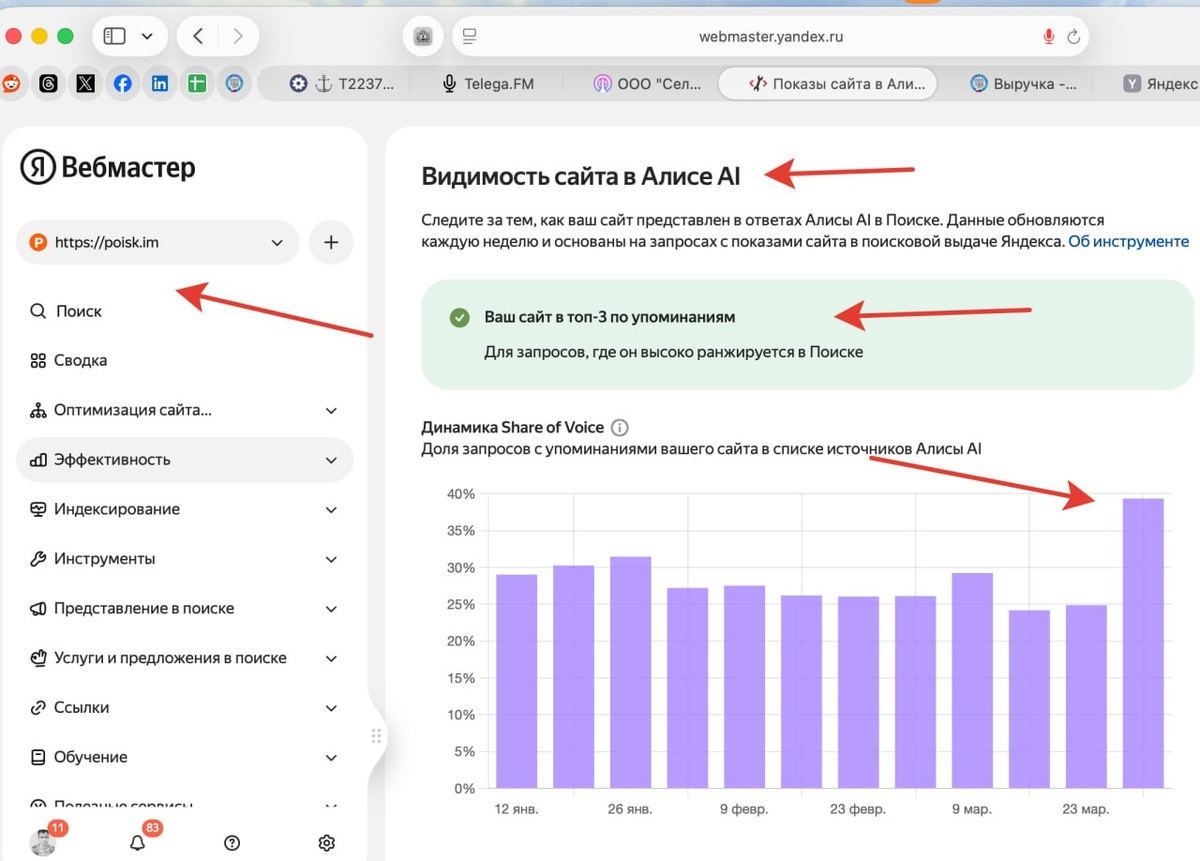Viewport: 1200px width, 861px height.
Task: Open the poisk.im site selector dropdown
Action: coord(158,242)
